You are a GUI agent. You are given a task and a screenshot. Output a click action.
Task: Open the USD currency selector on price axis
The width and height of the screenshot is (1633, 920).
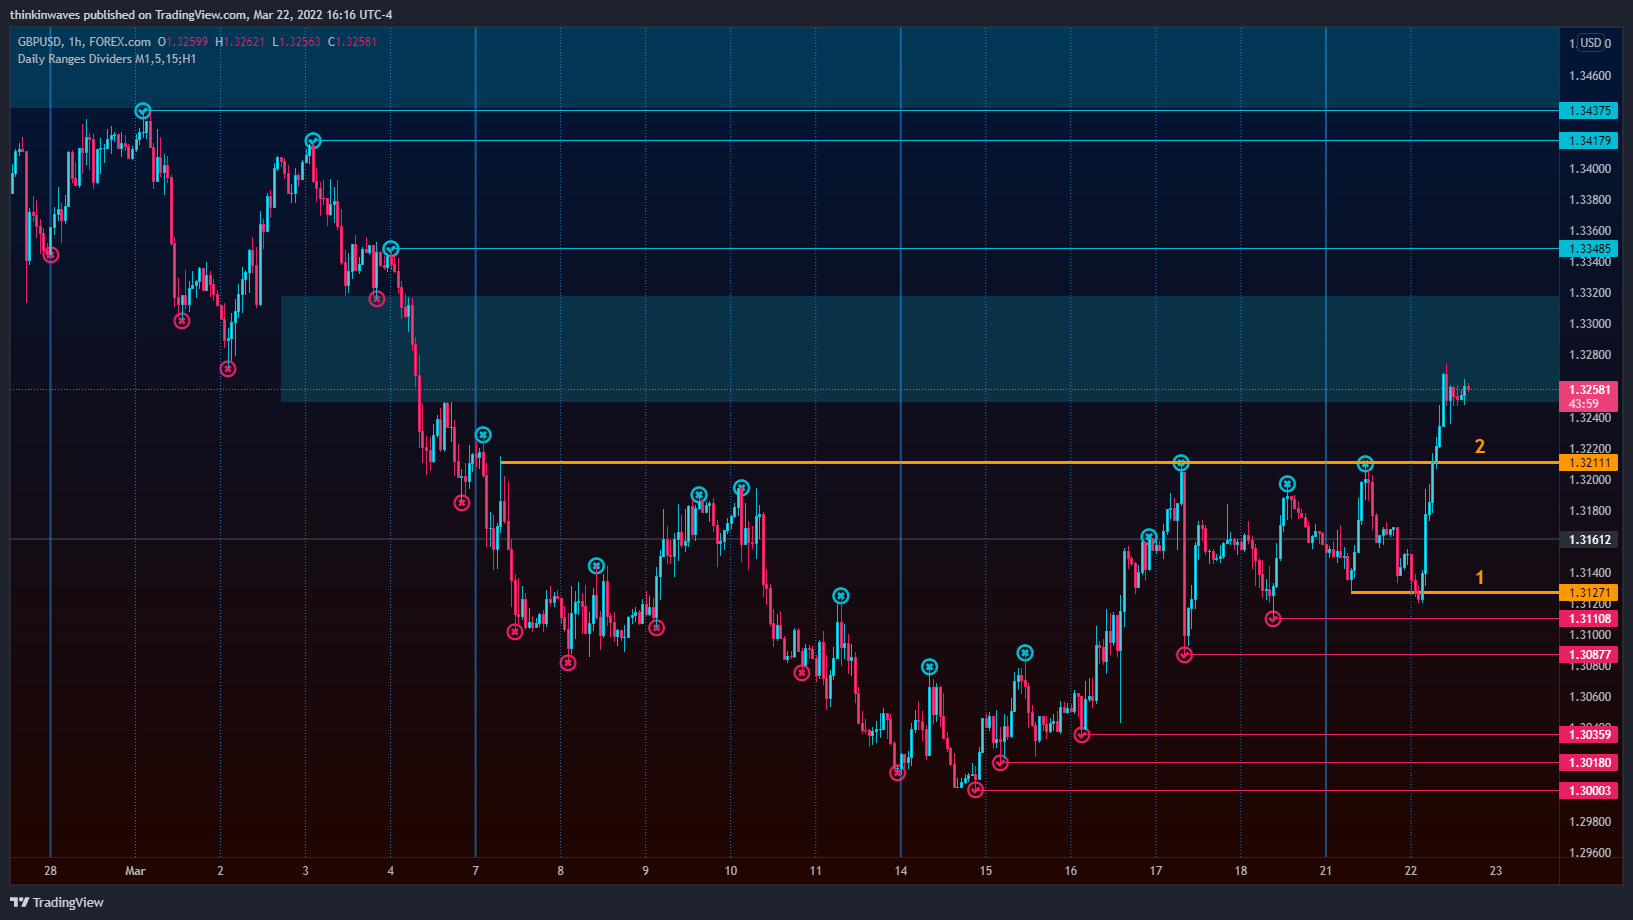pos(1590,43)
